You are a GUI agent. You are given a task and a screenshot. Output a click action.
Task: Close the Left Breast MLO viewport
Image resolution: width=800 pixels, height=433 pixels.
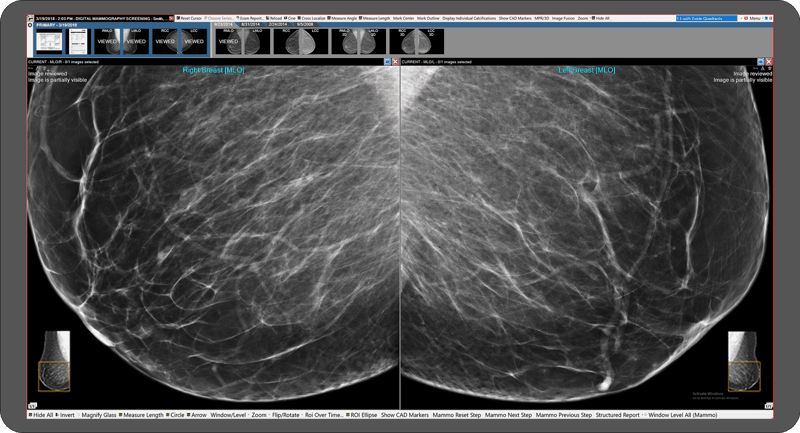click(769, 62)
